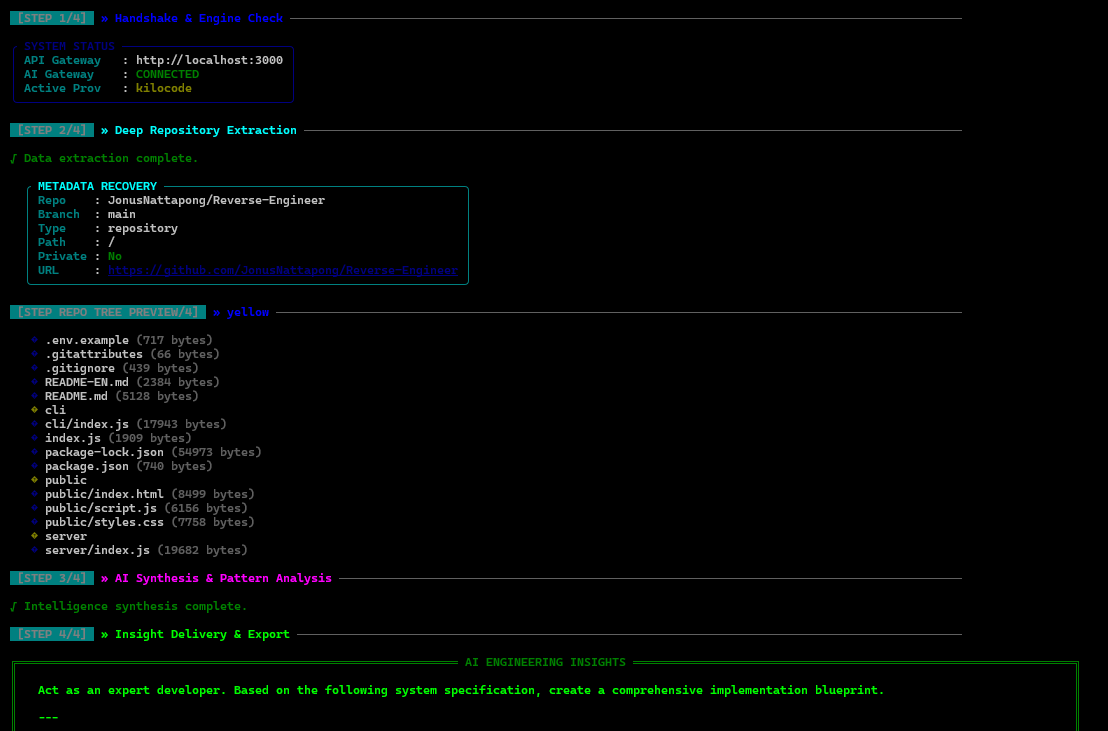Click the [STEP REPO TREE PREVIEW/4] badge
1108x731 pixels.
click(x=108, y=312)
